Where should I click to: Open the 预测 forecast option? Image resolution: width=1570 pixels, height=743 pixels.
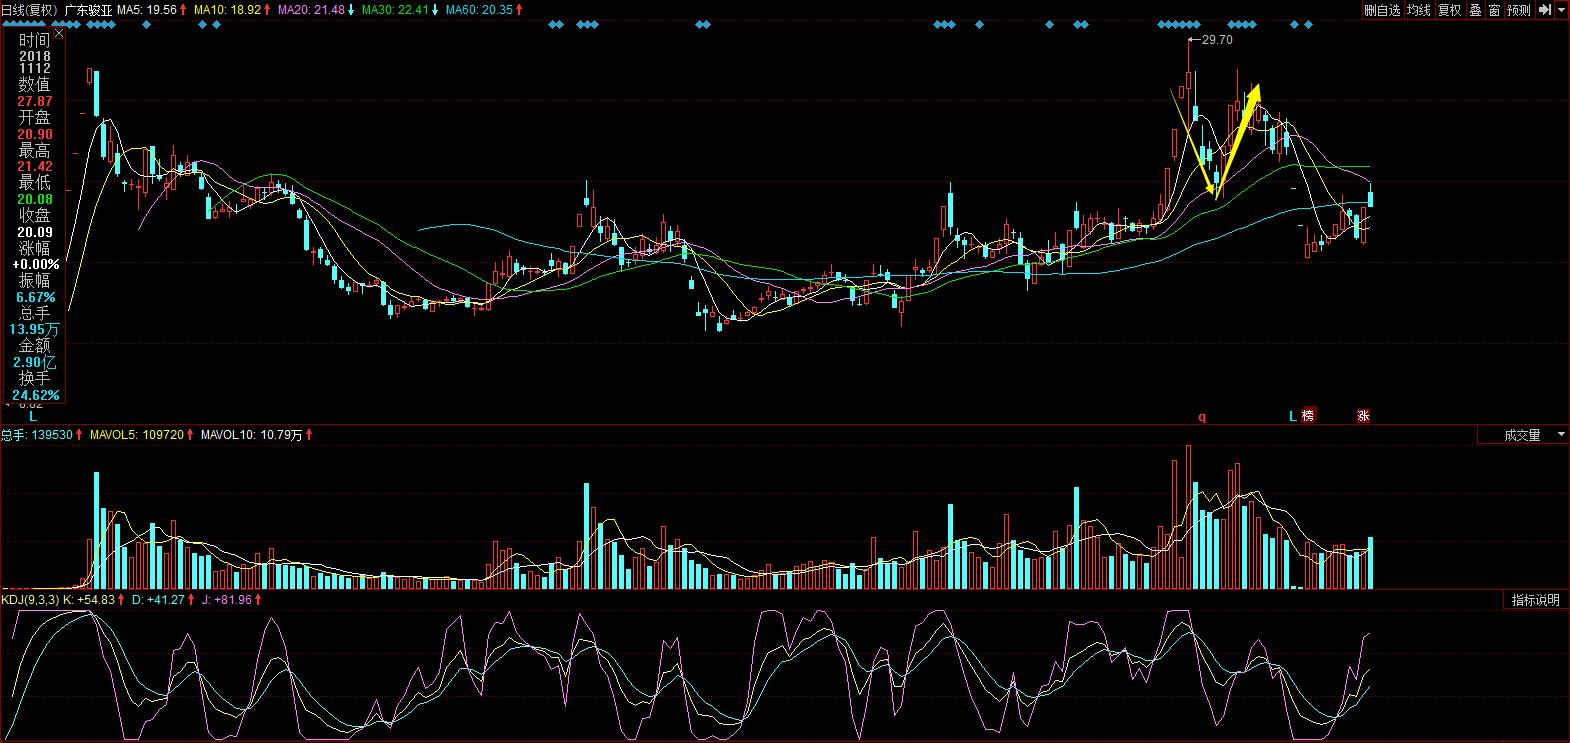click(1519, 10)
